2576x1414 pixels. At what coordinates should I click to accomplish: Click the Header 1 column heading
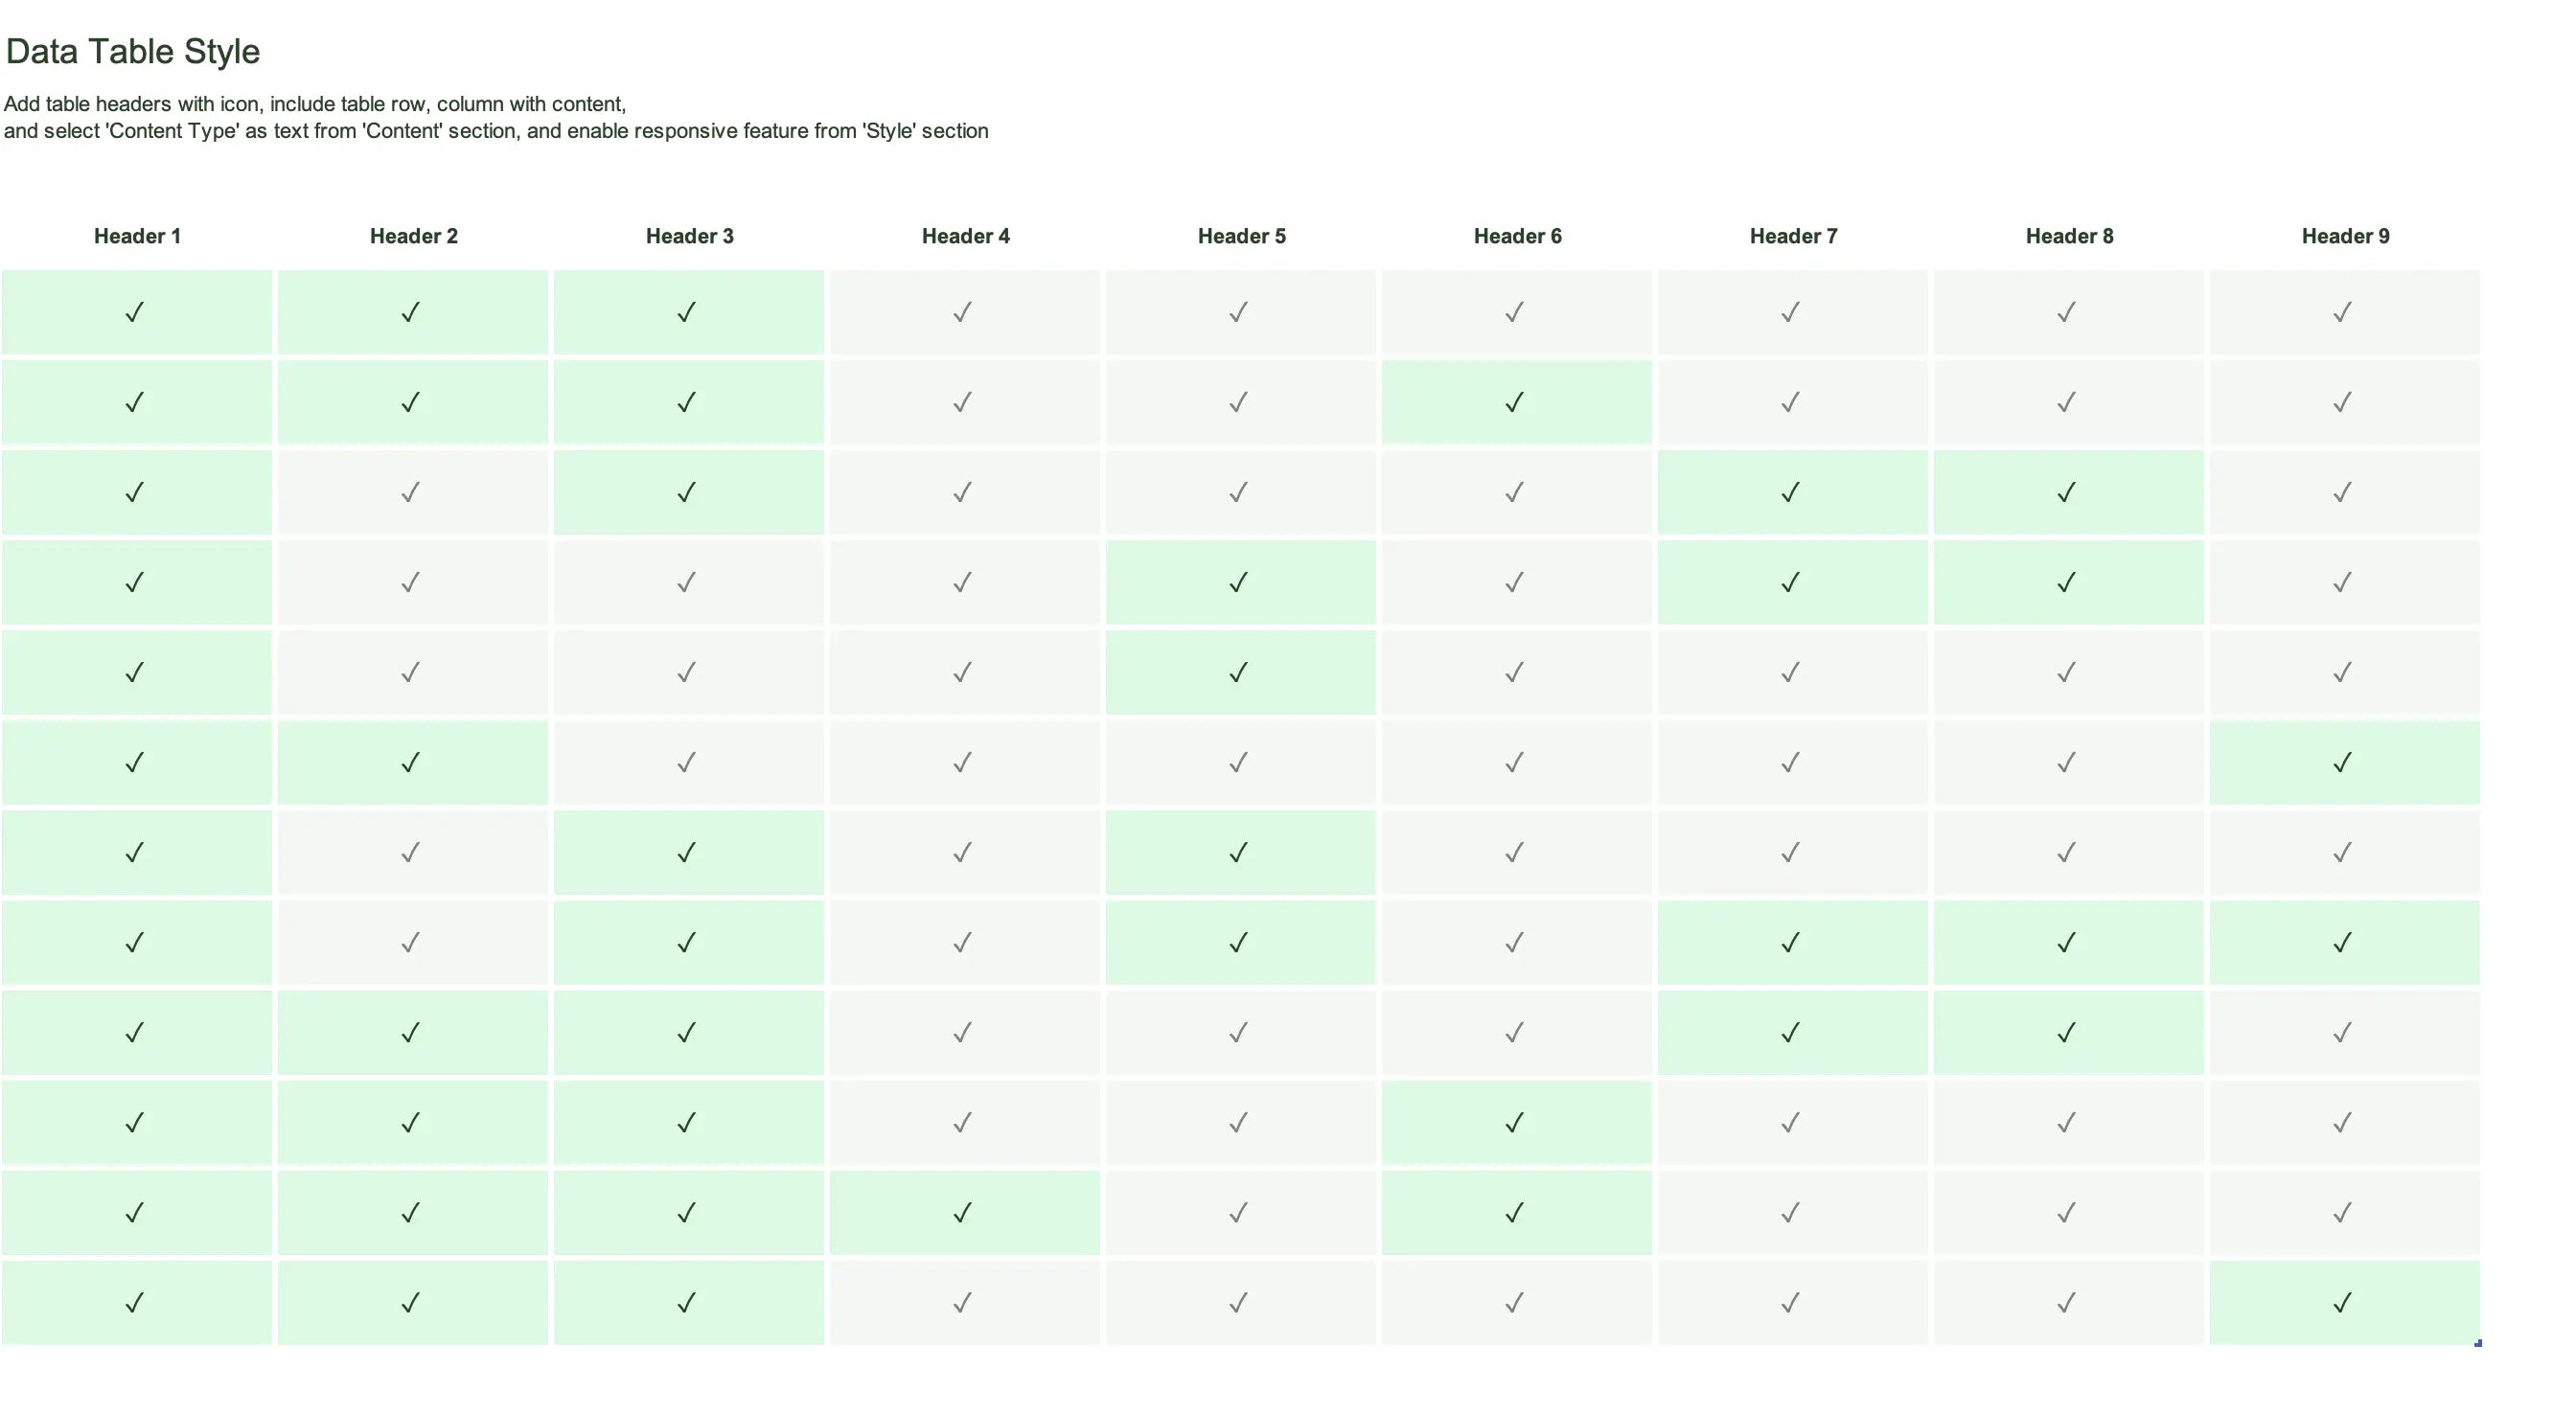point(137,237)
